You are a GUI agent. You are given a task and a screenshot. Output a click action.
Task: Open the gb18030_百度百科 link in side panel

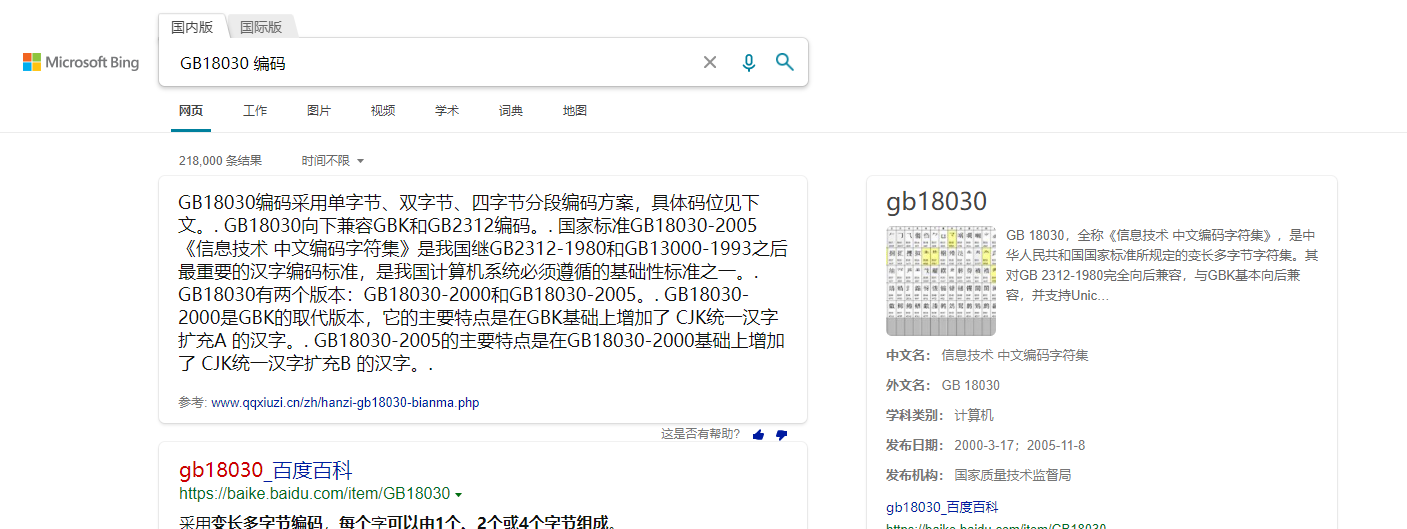tap(942, 507)
